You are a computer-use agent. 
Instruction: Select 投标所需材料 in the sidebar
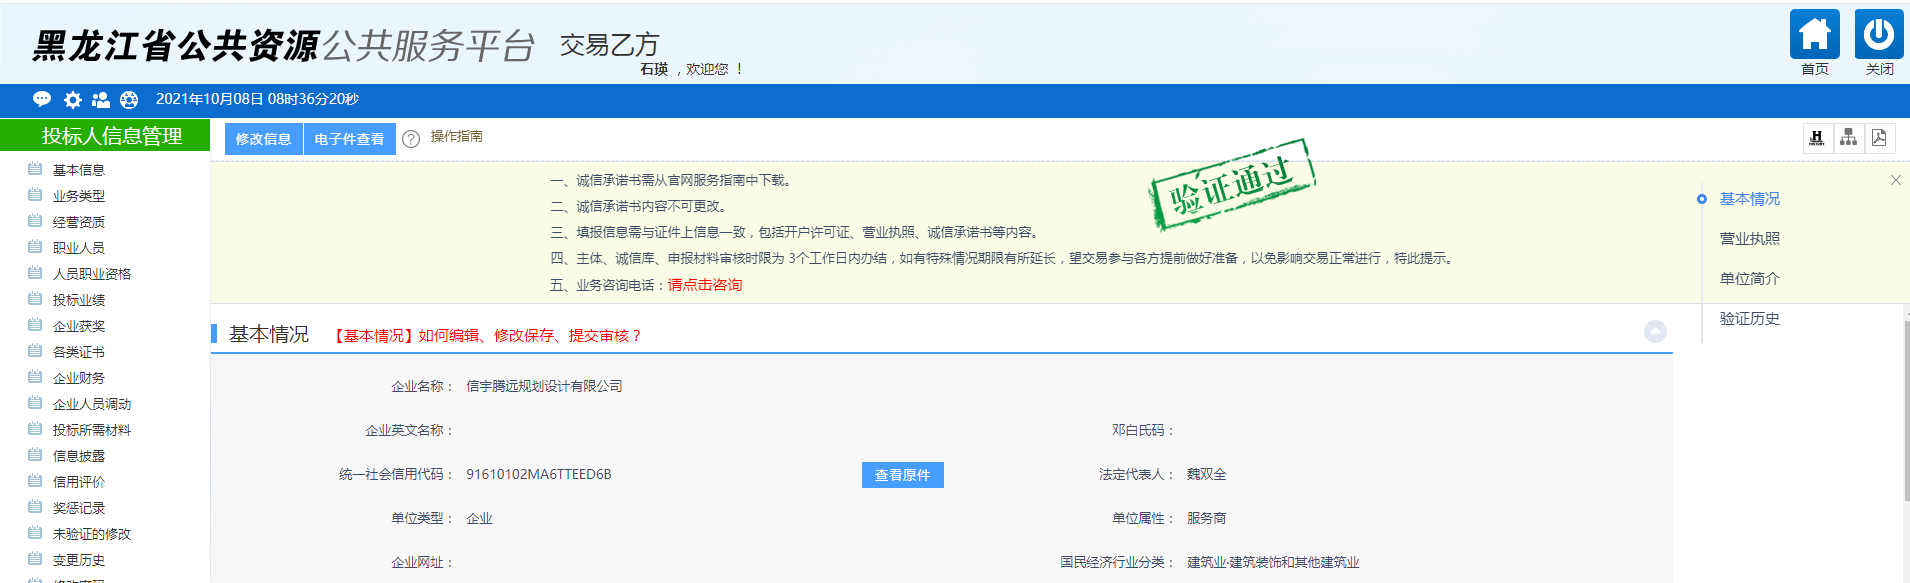91,430
